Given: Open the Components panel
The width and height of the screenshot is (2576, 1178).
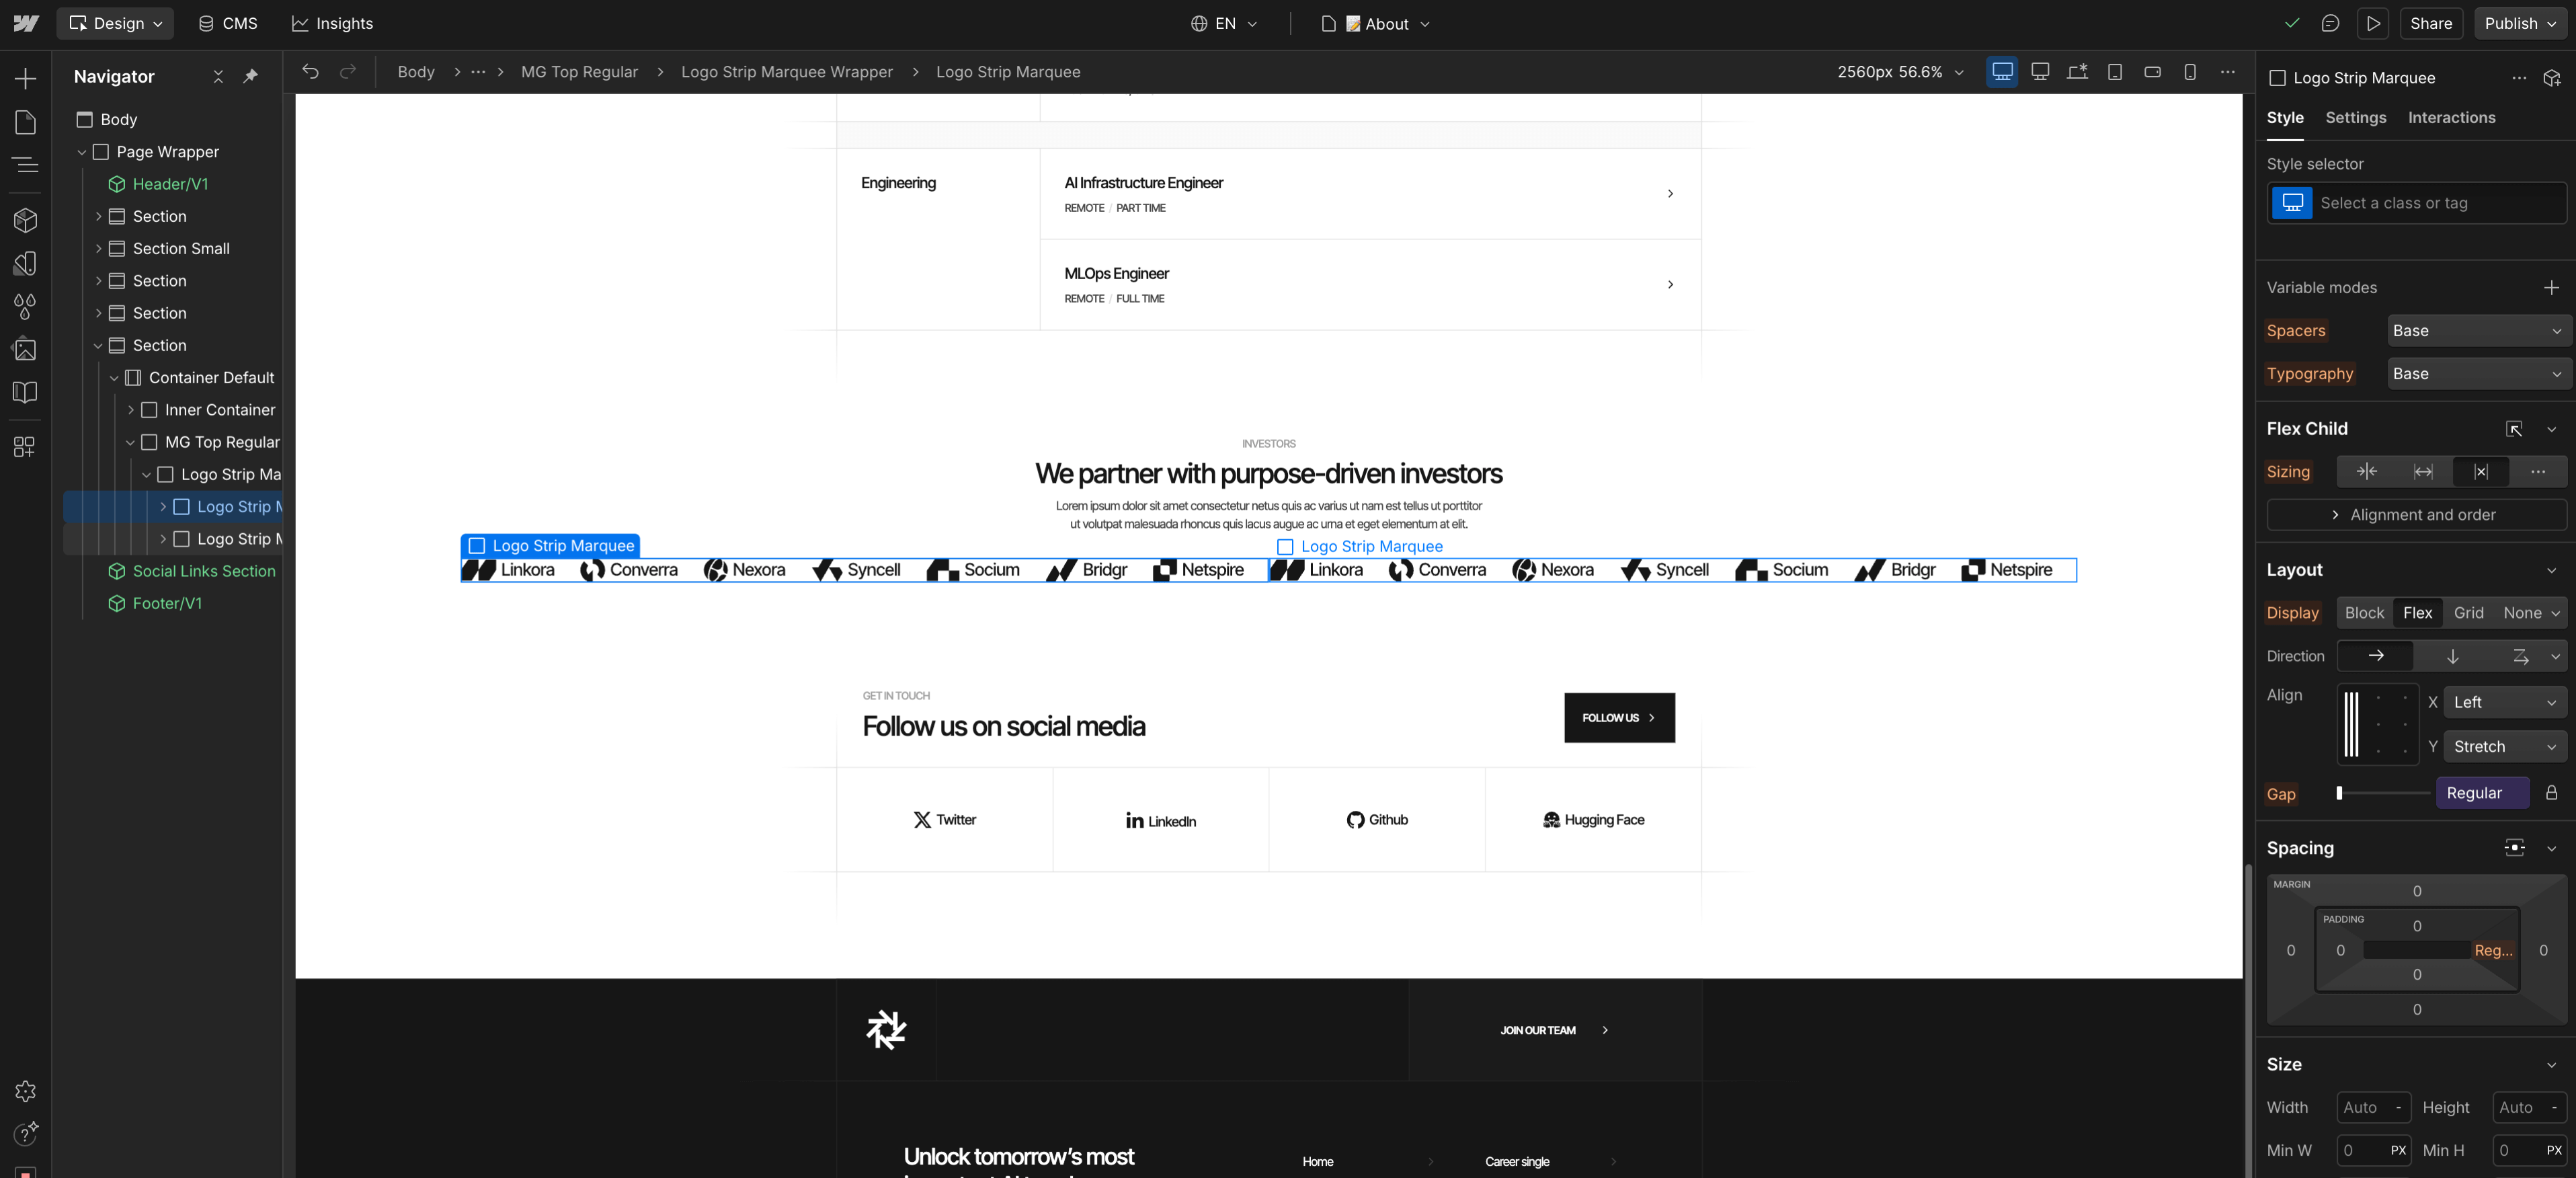Looking at the screenshot, I should coord(25,220).
